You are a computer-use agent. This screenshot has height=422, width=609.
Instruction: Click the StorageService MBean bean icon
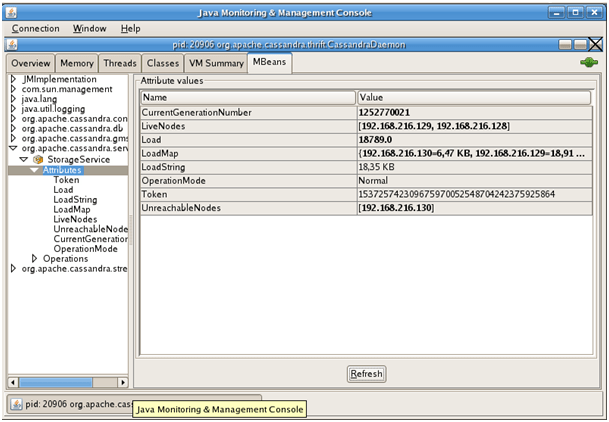click(x=39, y=159)
